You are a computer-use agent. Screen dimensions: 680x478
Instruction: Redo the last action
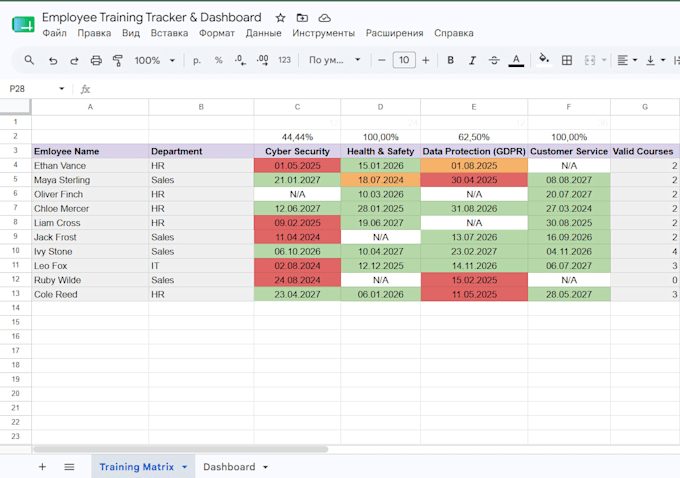coord(74,60)
